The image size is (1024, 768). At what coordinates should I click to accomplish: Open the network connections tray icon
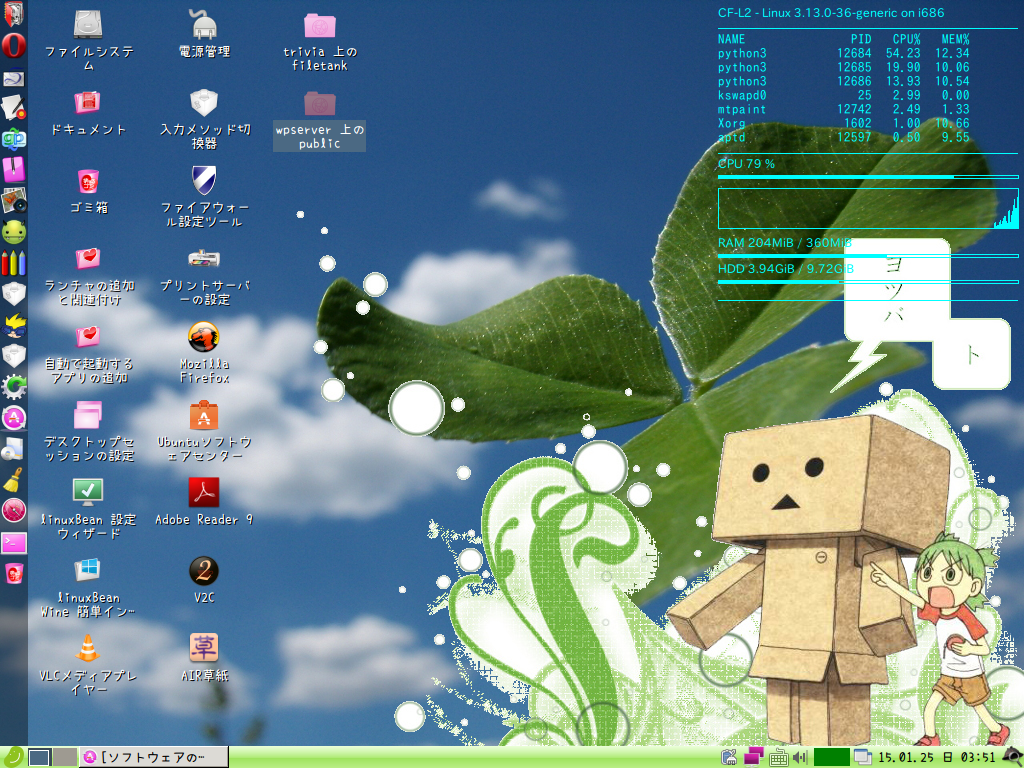click(754, 757)
